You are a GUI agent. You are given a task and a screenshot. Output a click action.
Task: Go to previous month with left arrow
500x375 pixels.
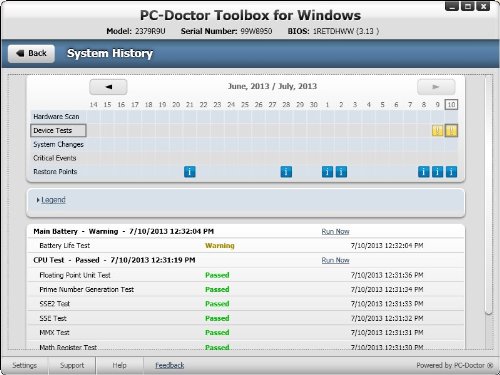[x=108, y=87]
